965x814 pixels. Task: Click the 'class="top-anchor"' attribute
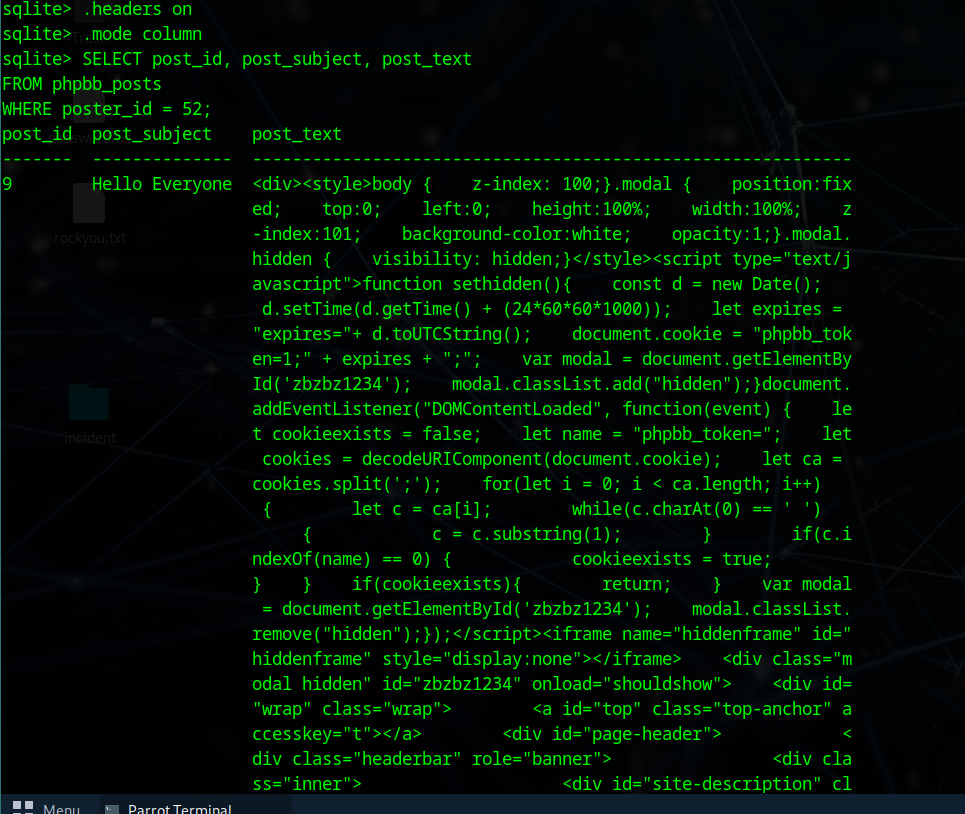(742, 709)
